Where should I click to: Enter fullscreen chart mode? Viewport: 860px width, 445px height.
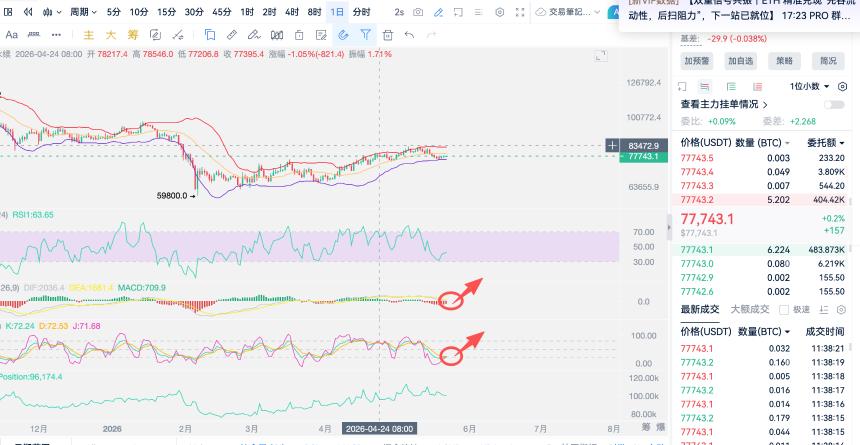520,12
